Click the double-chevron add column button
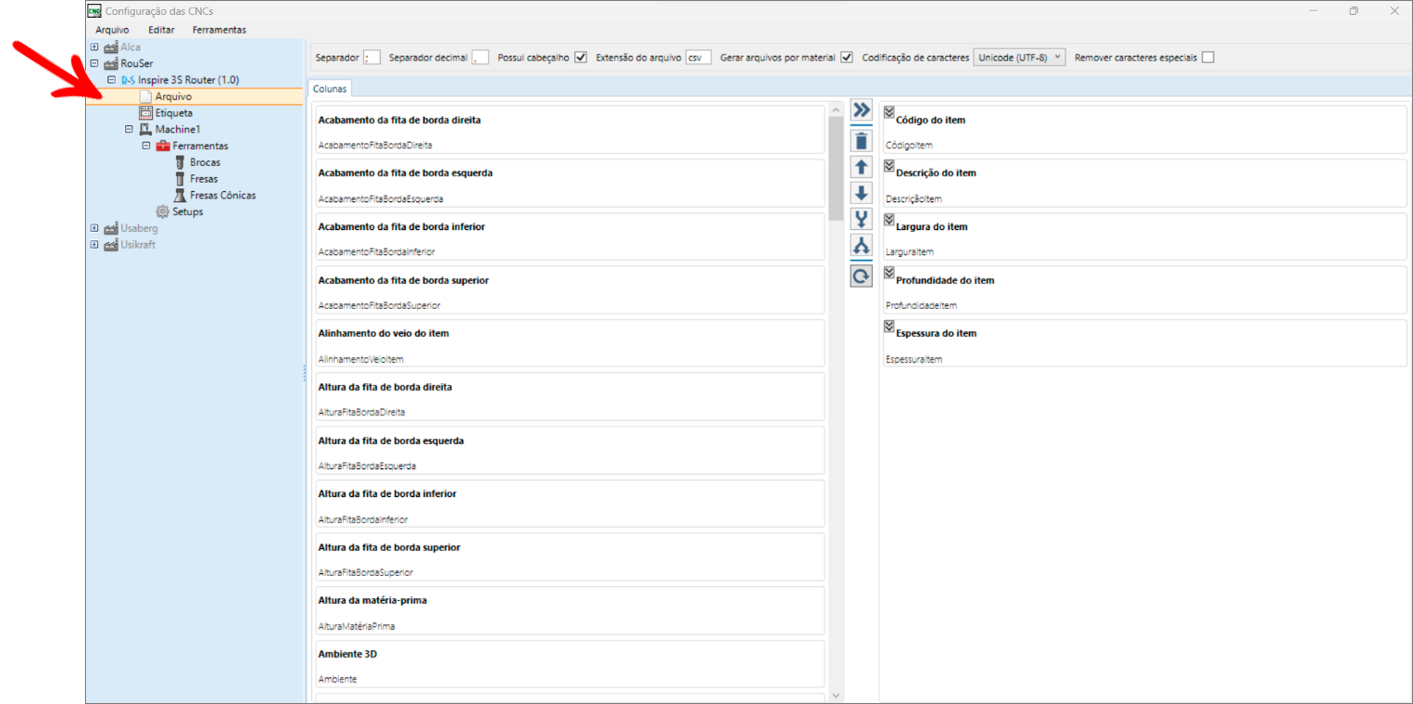The width and height of the screenshot is (1413, 704). (x=861, y=110)
